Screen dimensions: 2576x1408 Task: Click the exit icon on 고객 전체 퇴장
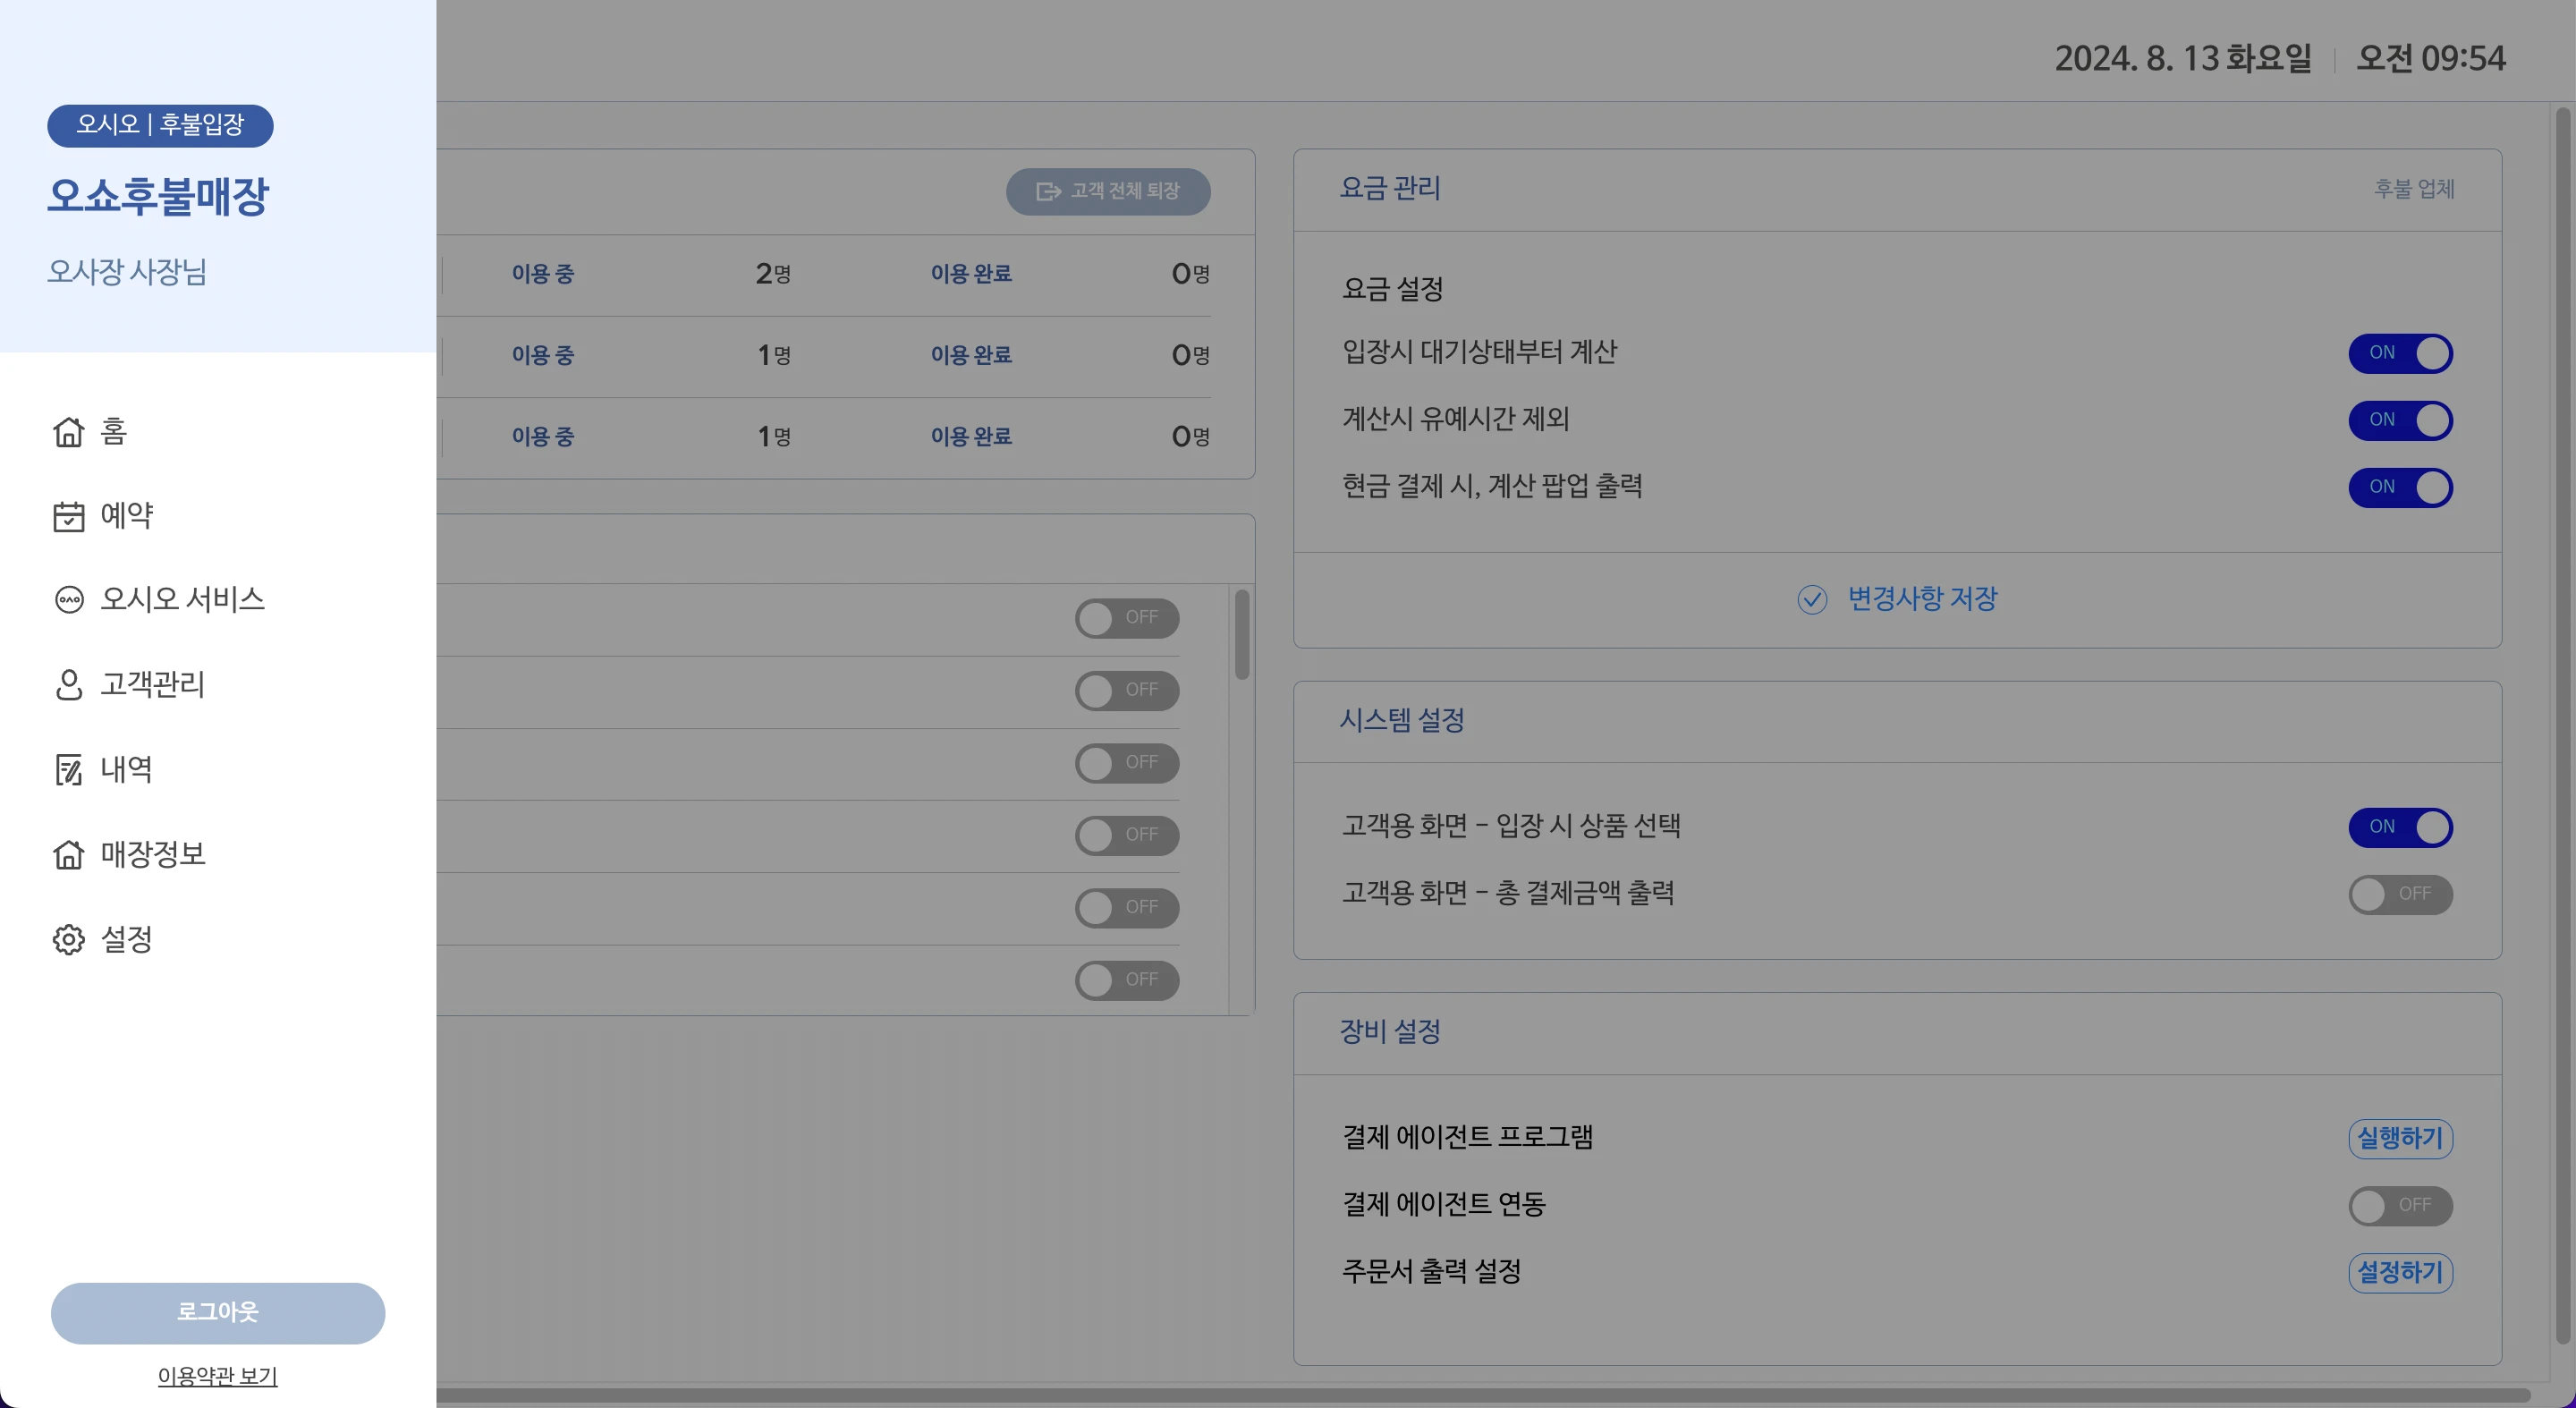(1048, 191)
